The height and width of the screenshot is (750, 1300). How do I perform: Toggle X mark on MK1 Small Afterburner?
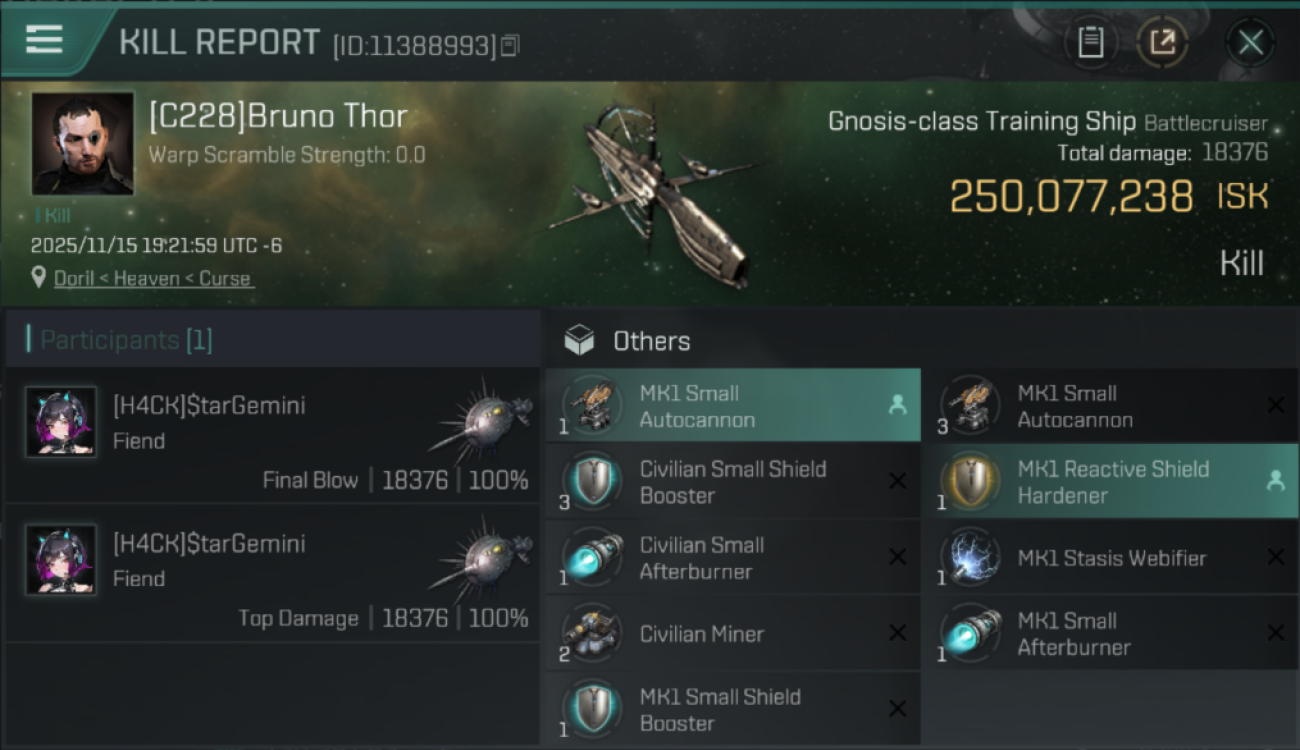pos(1275,633)
